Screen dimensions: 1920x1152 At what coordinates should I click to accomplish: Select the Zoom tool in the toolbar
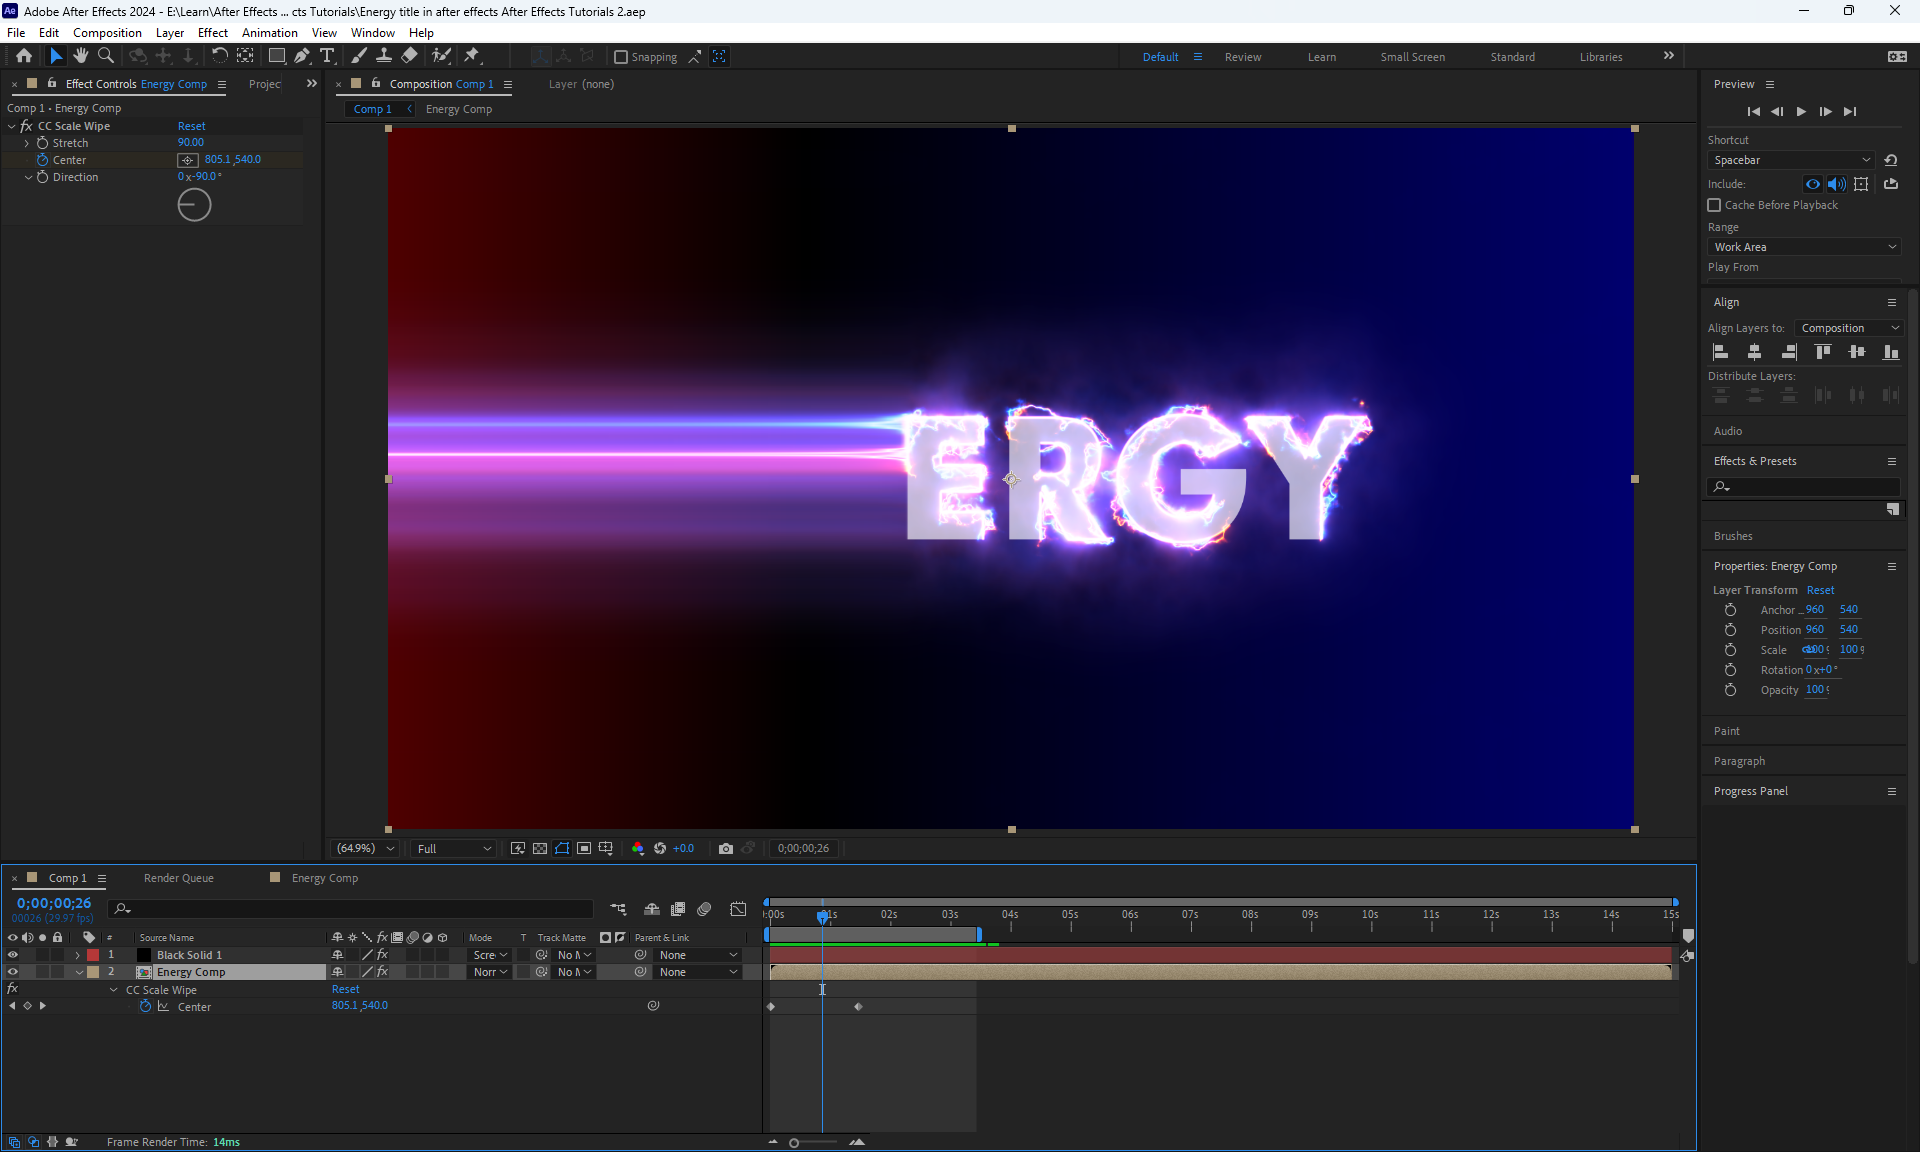click(x=106, y=56)
